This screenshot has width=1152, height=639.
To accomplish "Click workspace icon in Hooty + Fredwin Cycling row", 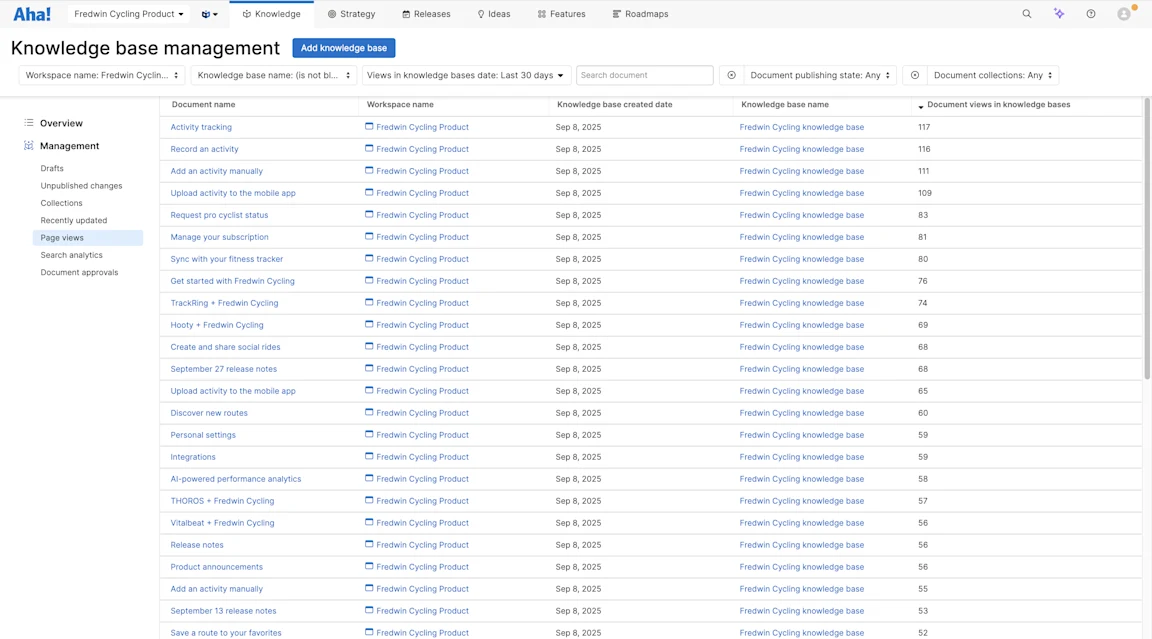I will pyautogui.click(x=369, y=324).
